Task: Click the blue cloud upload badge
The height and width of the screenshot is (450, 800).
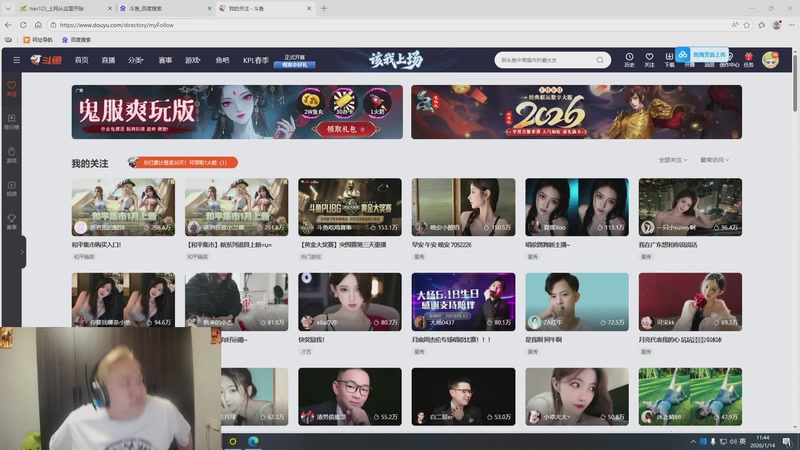Action: pyautogui.click(x=703, y=54)
